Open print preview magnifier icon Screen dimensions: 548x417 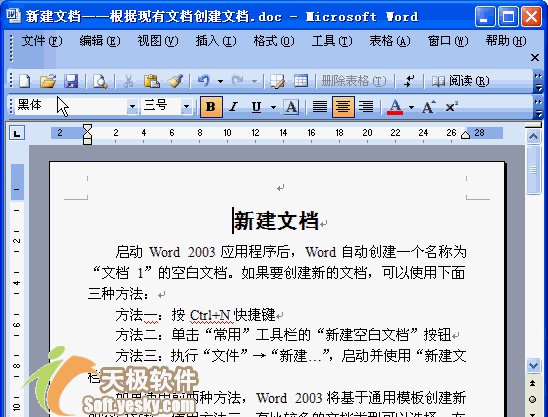pyautogui.click(x=100, y=81)
